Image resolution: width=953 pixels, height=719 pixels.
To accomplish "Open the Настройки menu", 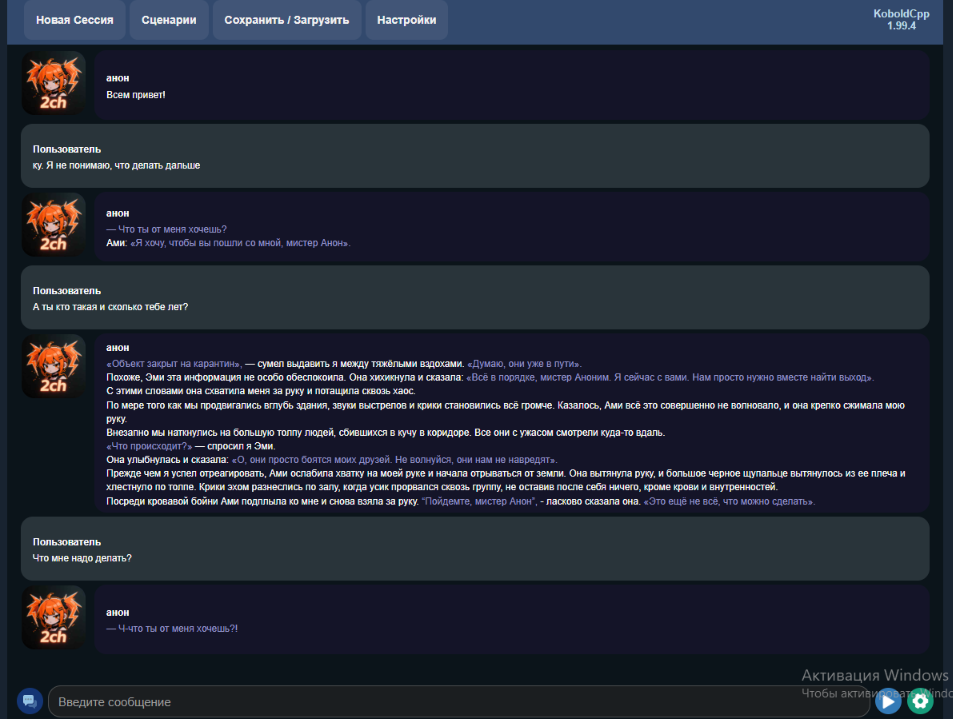I will (x=407, y=20).
